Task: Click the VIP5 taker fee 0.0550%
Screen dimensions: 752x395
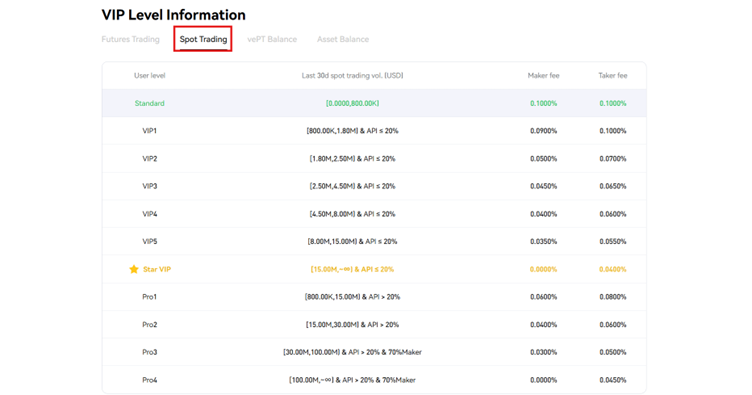Action: (613, 242)
